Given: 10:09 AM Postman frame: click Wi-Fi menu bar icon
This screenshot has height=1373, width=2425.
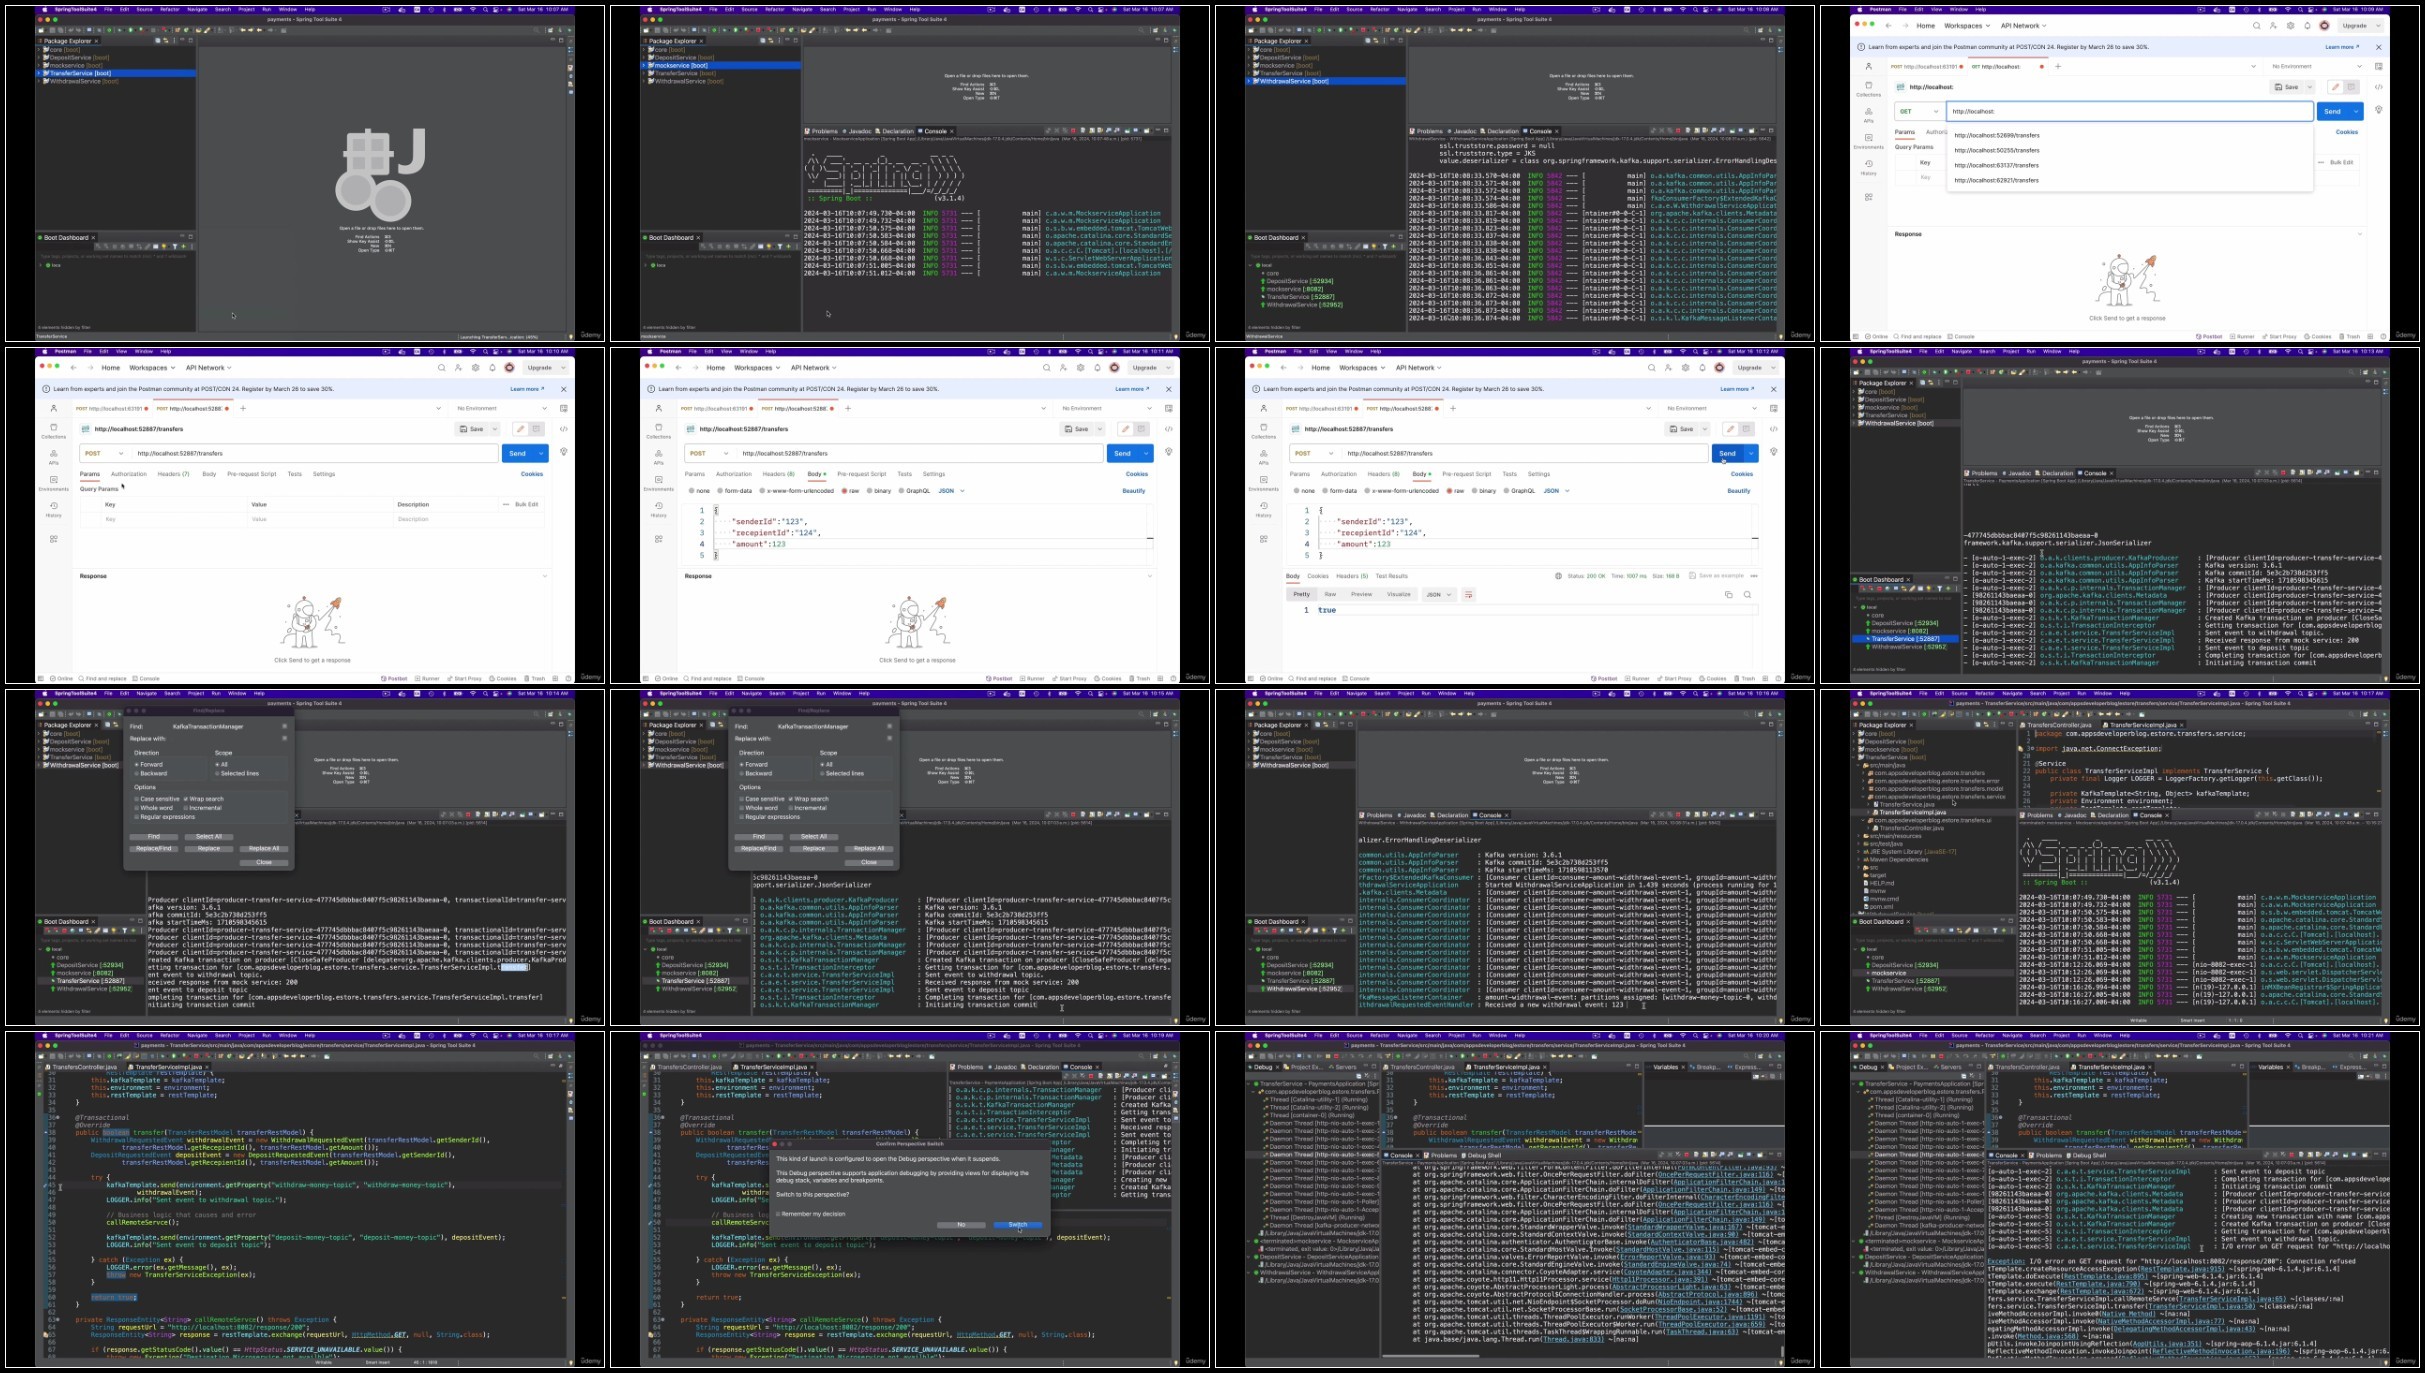Looking at the screenshot, I should (2288, 10).
